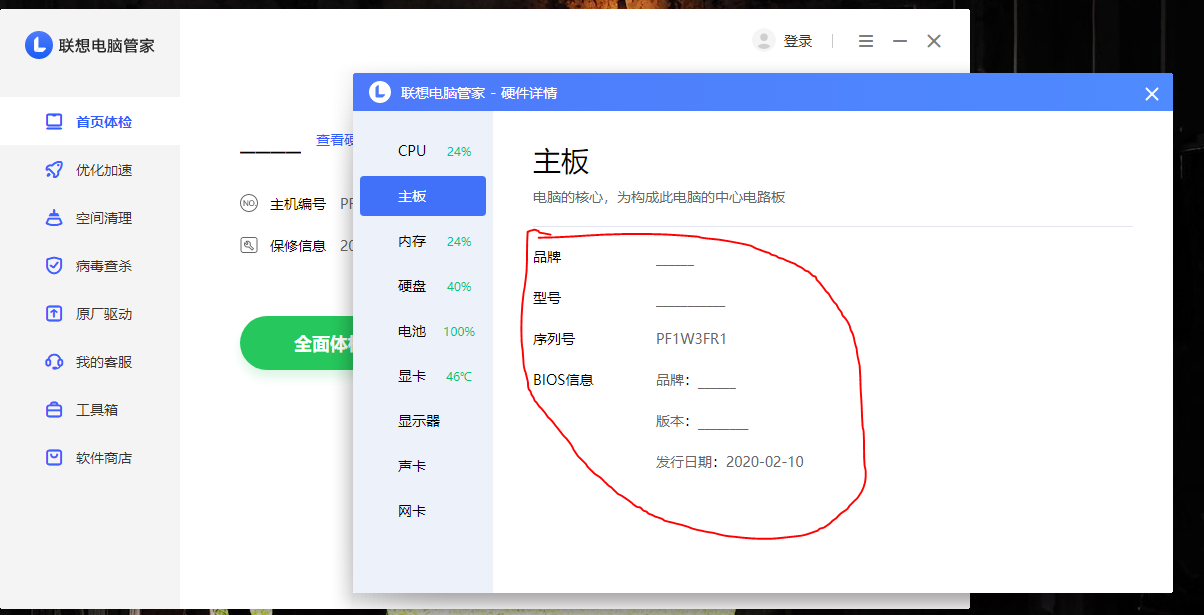The height and width of the screenshot is (615, 1204).
Task: Click the 主机编号 NO. icon
Action: tap(249, 203)
